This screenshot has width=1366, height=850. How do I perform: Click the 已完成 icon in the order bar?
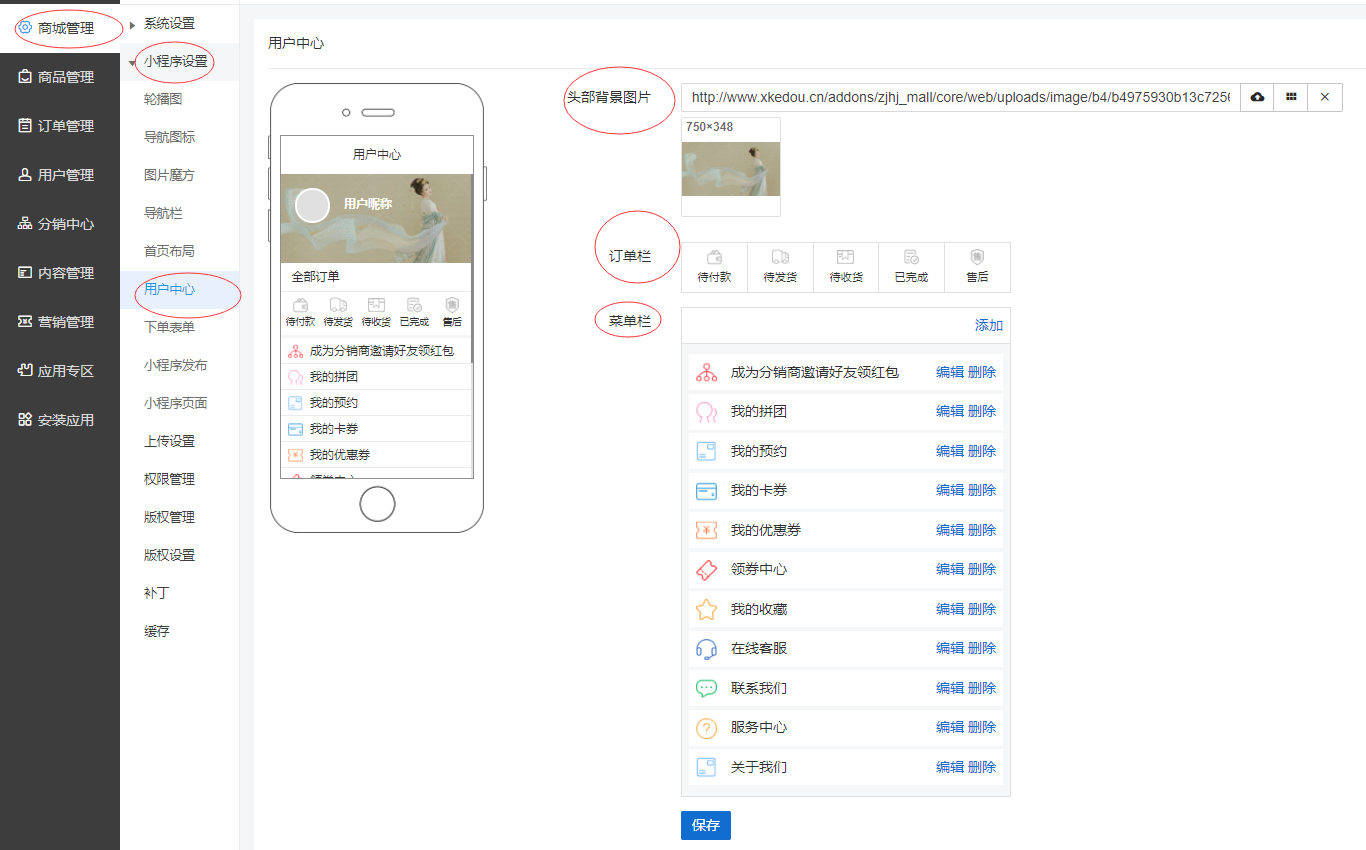click(x=911, y=258)
